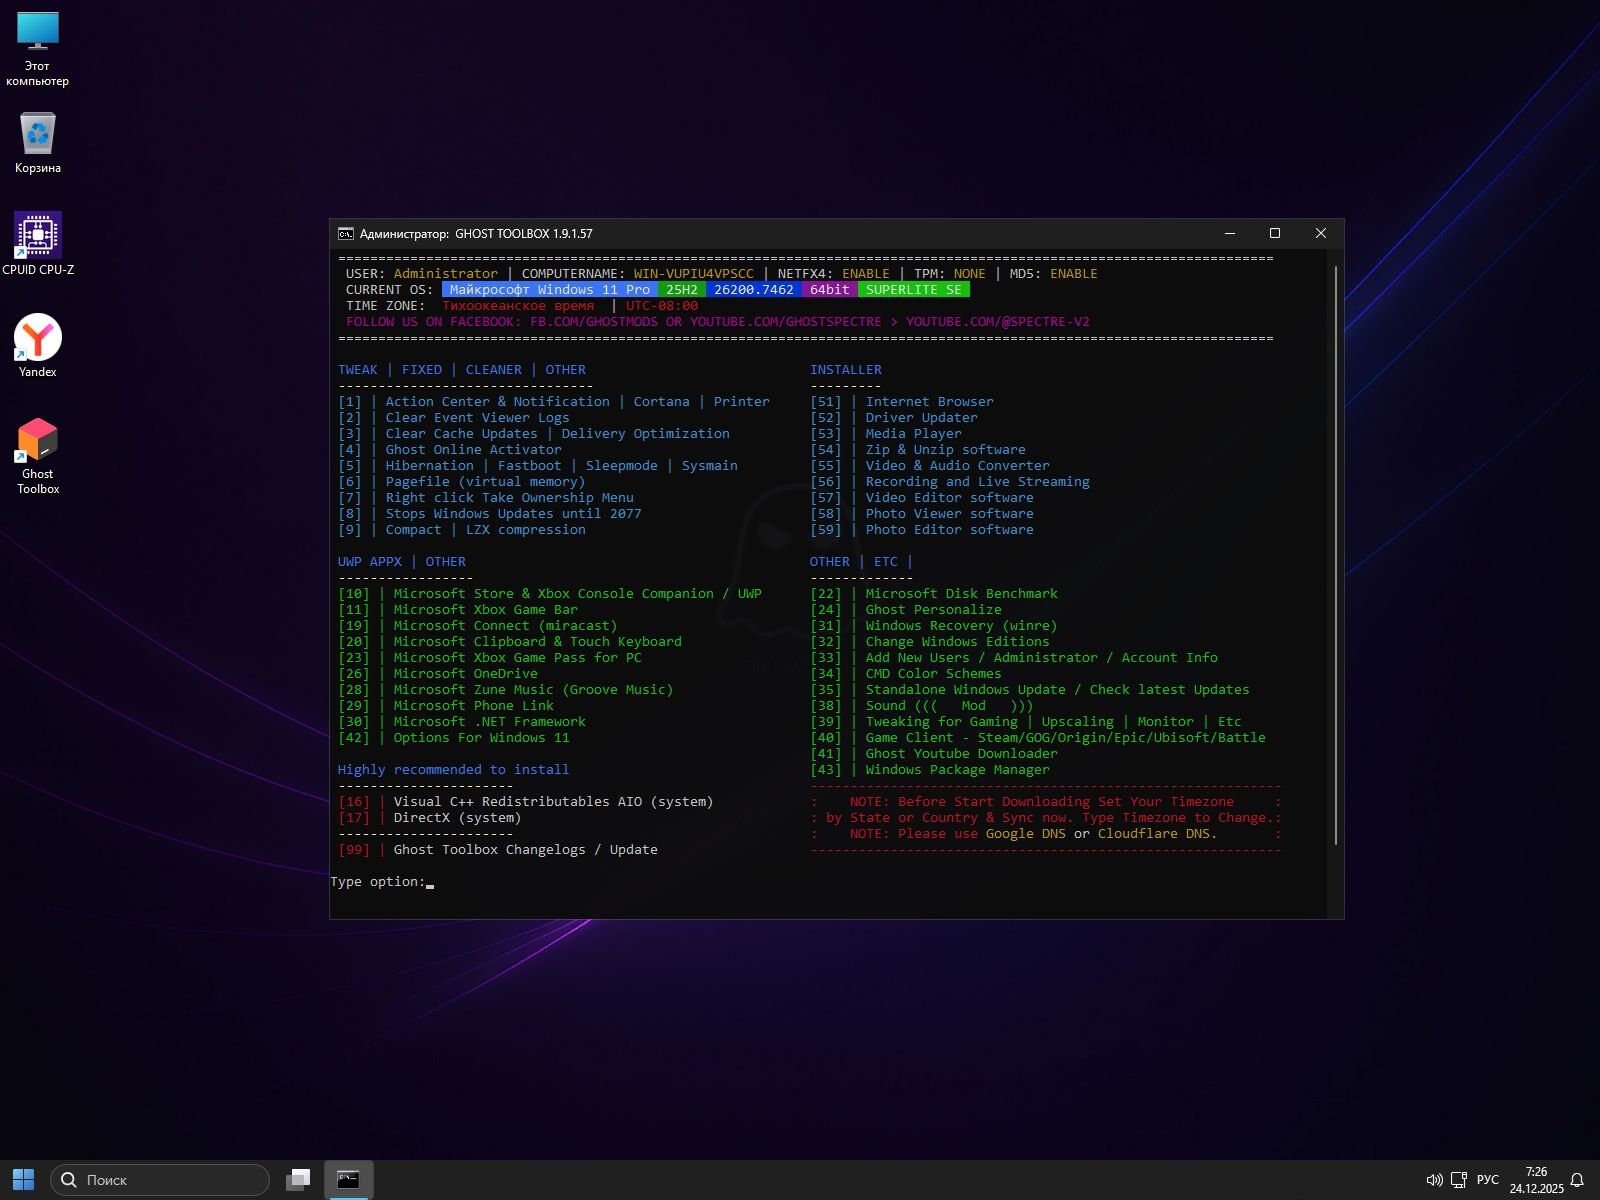Screen dimensions: 1600x1200
Task: Open the notification bell in taskbar
Action: [x=1577, y=1180]
